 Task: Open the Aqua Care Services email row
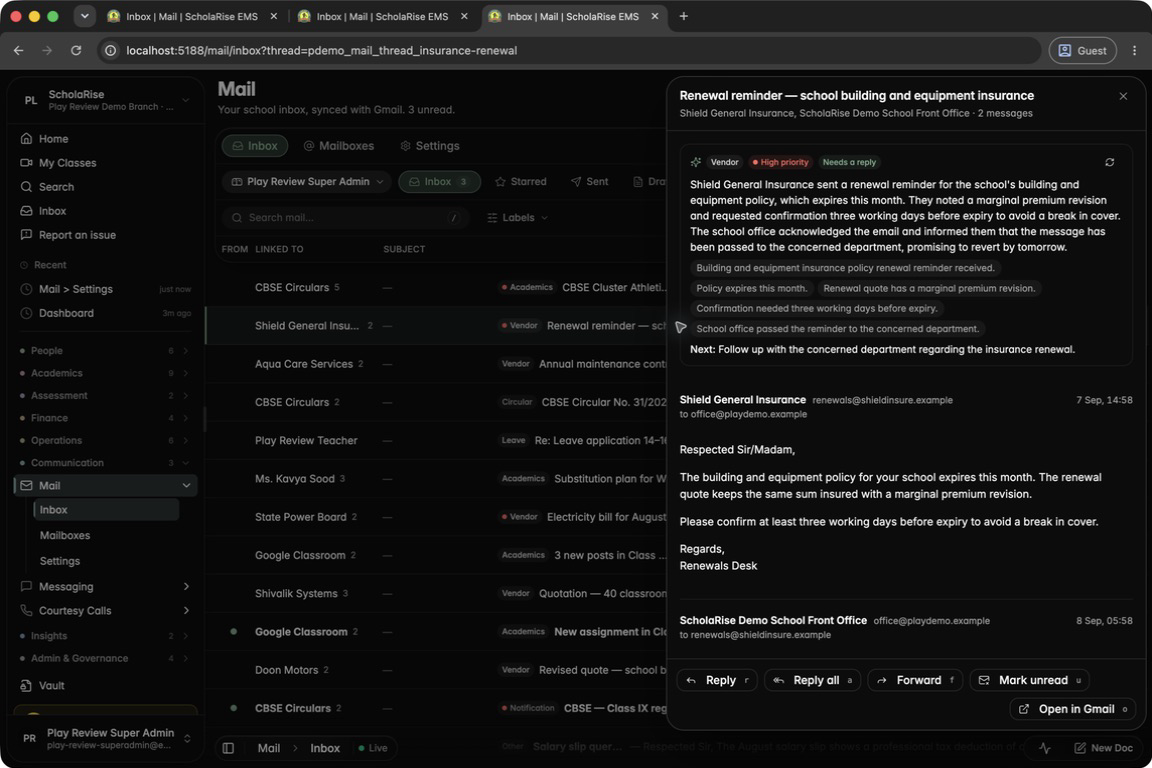pos(438,364)
